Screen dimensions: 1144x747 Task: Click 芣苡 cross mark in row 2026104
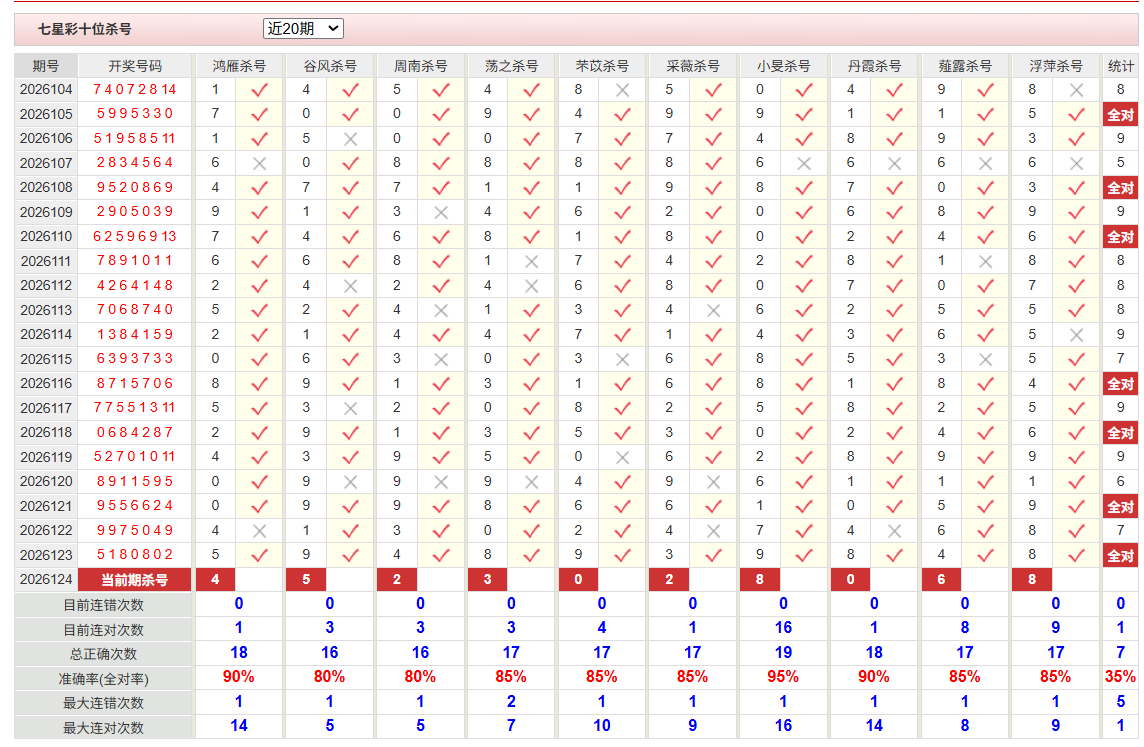[622, 90]
